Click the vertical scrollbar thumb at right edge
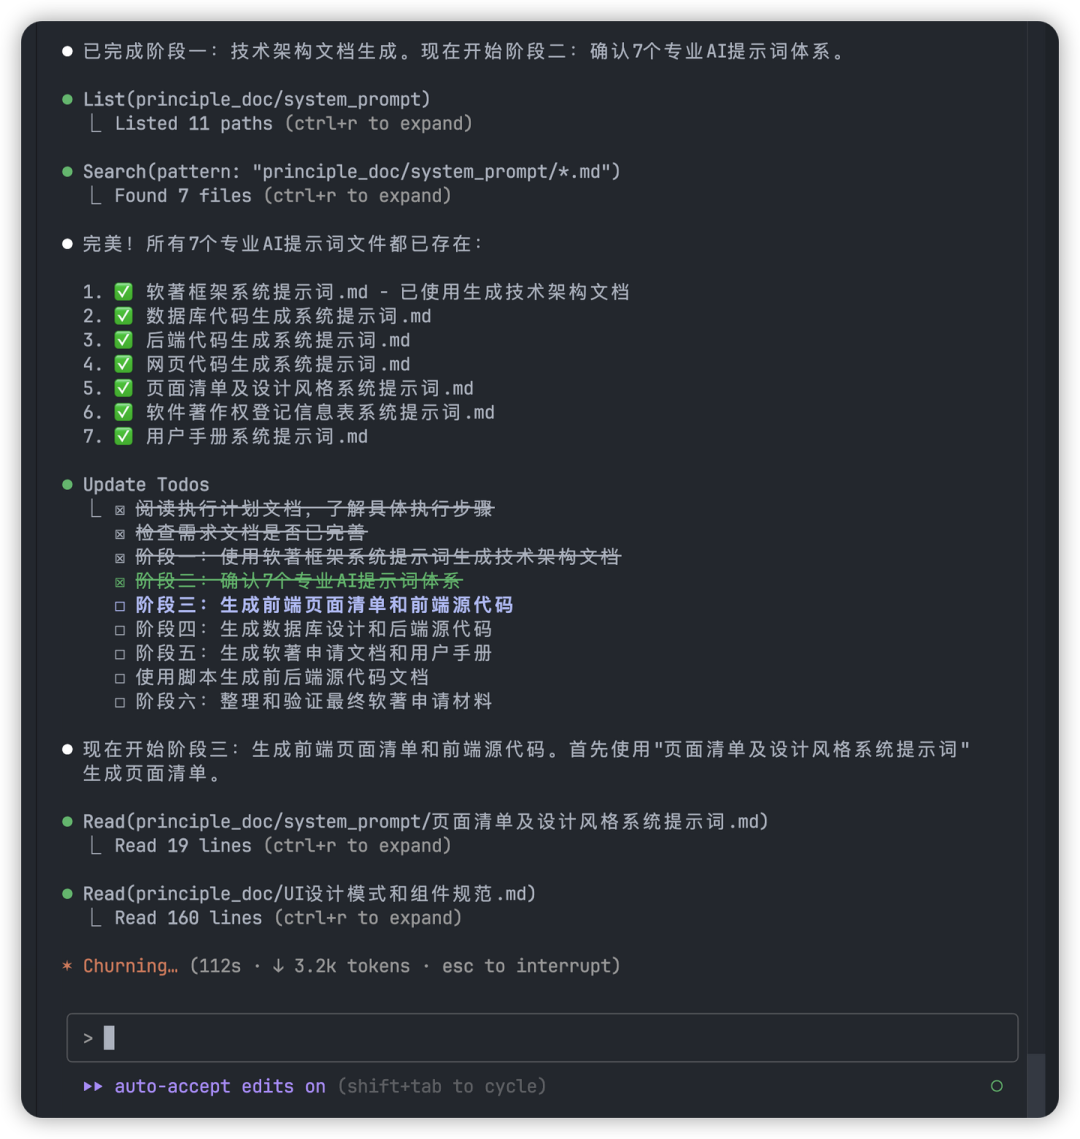 1036,1085
